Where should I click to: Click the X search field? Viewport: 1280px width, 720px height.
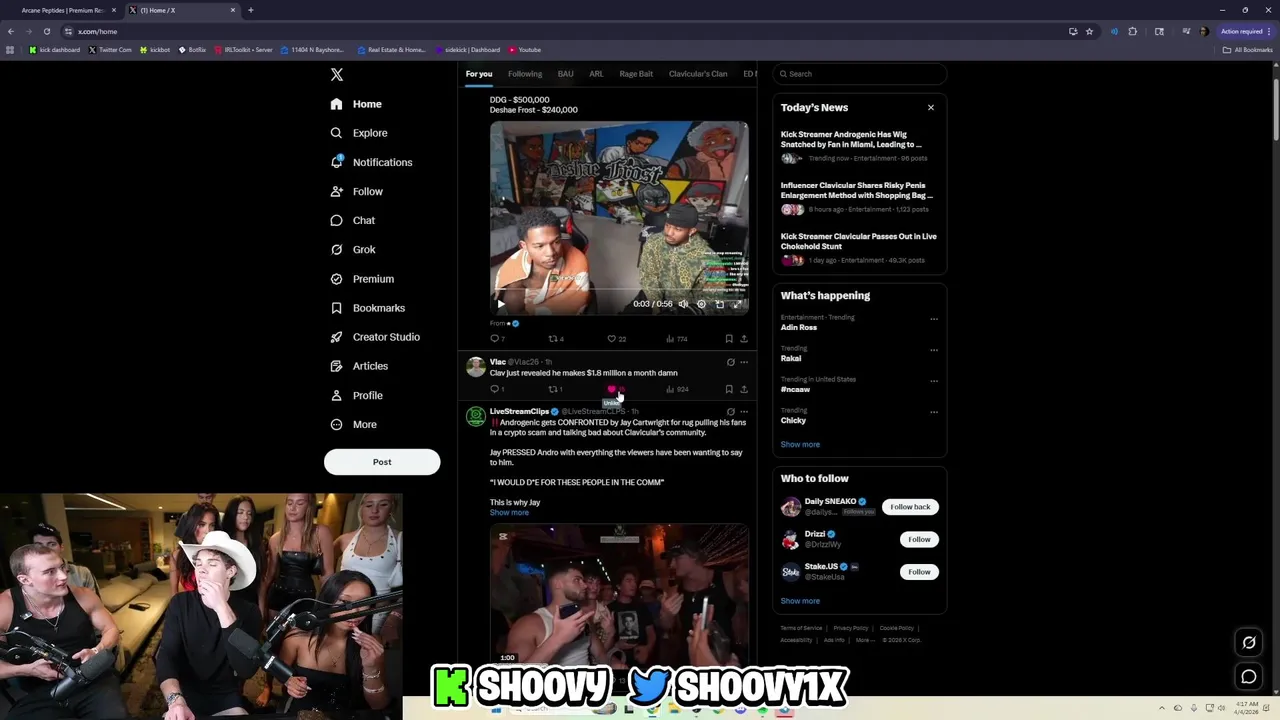coord(860,74)
